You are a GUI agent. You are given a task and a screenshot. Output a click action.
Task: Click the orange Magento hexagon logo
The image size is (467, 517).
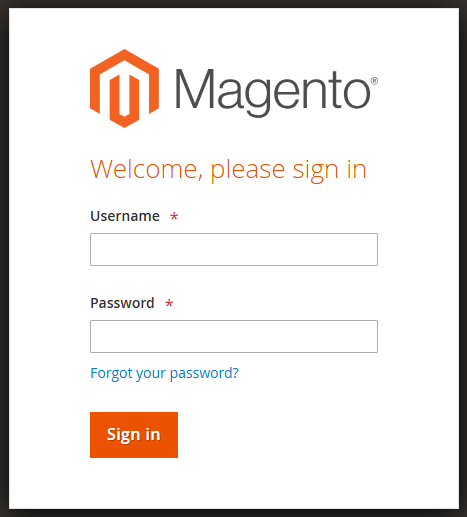[x=124, y=88]
